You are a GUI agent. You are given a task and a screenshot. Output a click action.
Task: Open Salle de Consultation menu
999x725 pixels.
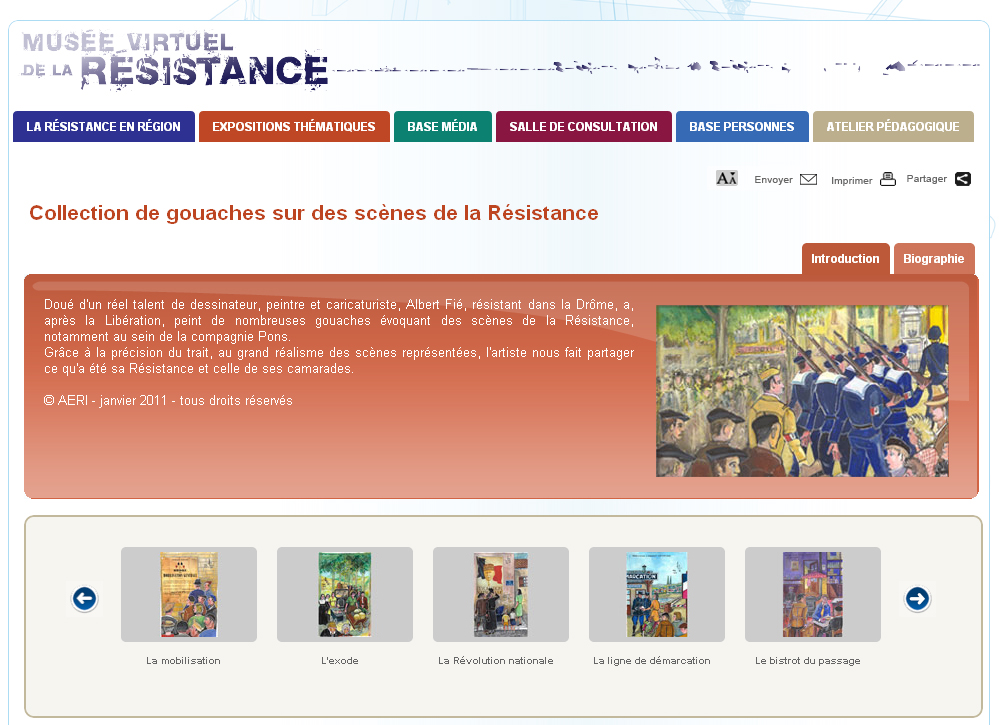click(584, 126)
